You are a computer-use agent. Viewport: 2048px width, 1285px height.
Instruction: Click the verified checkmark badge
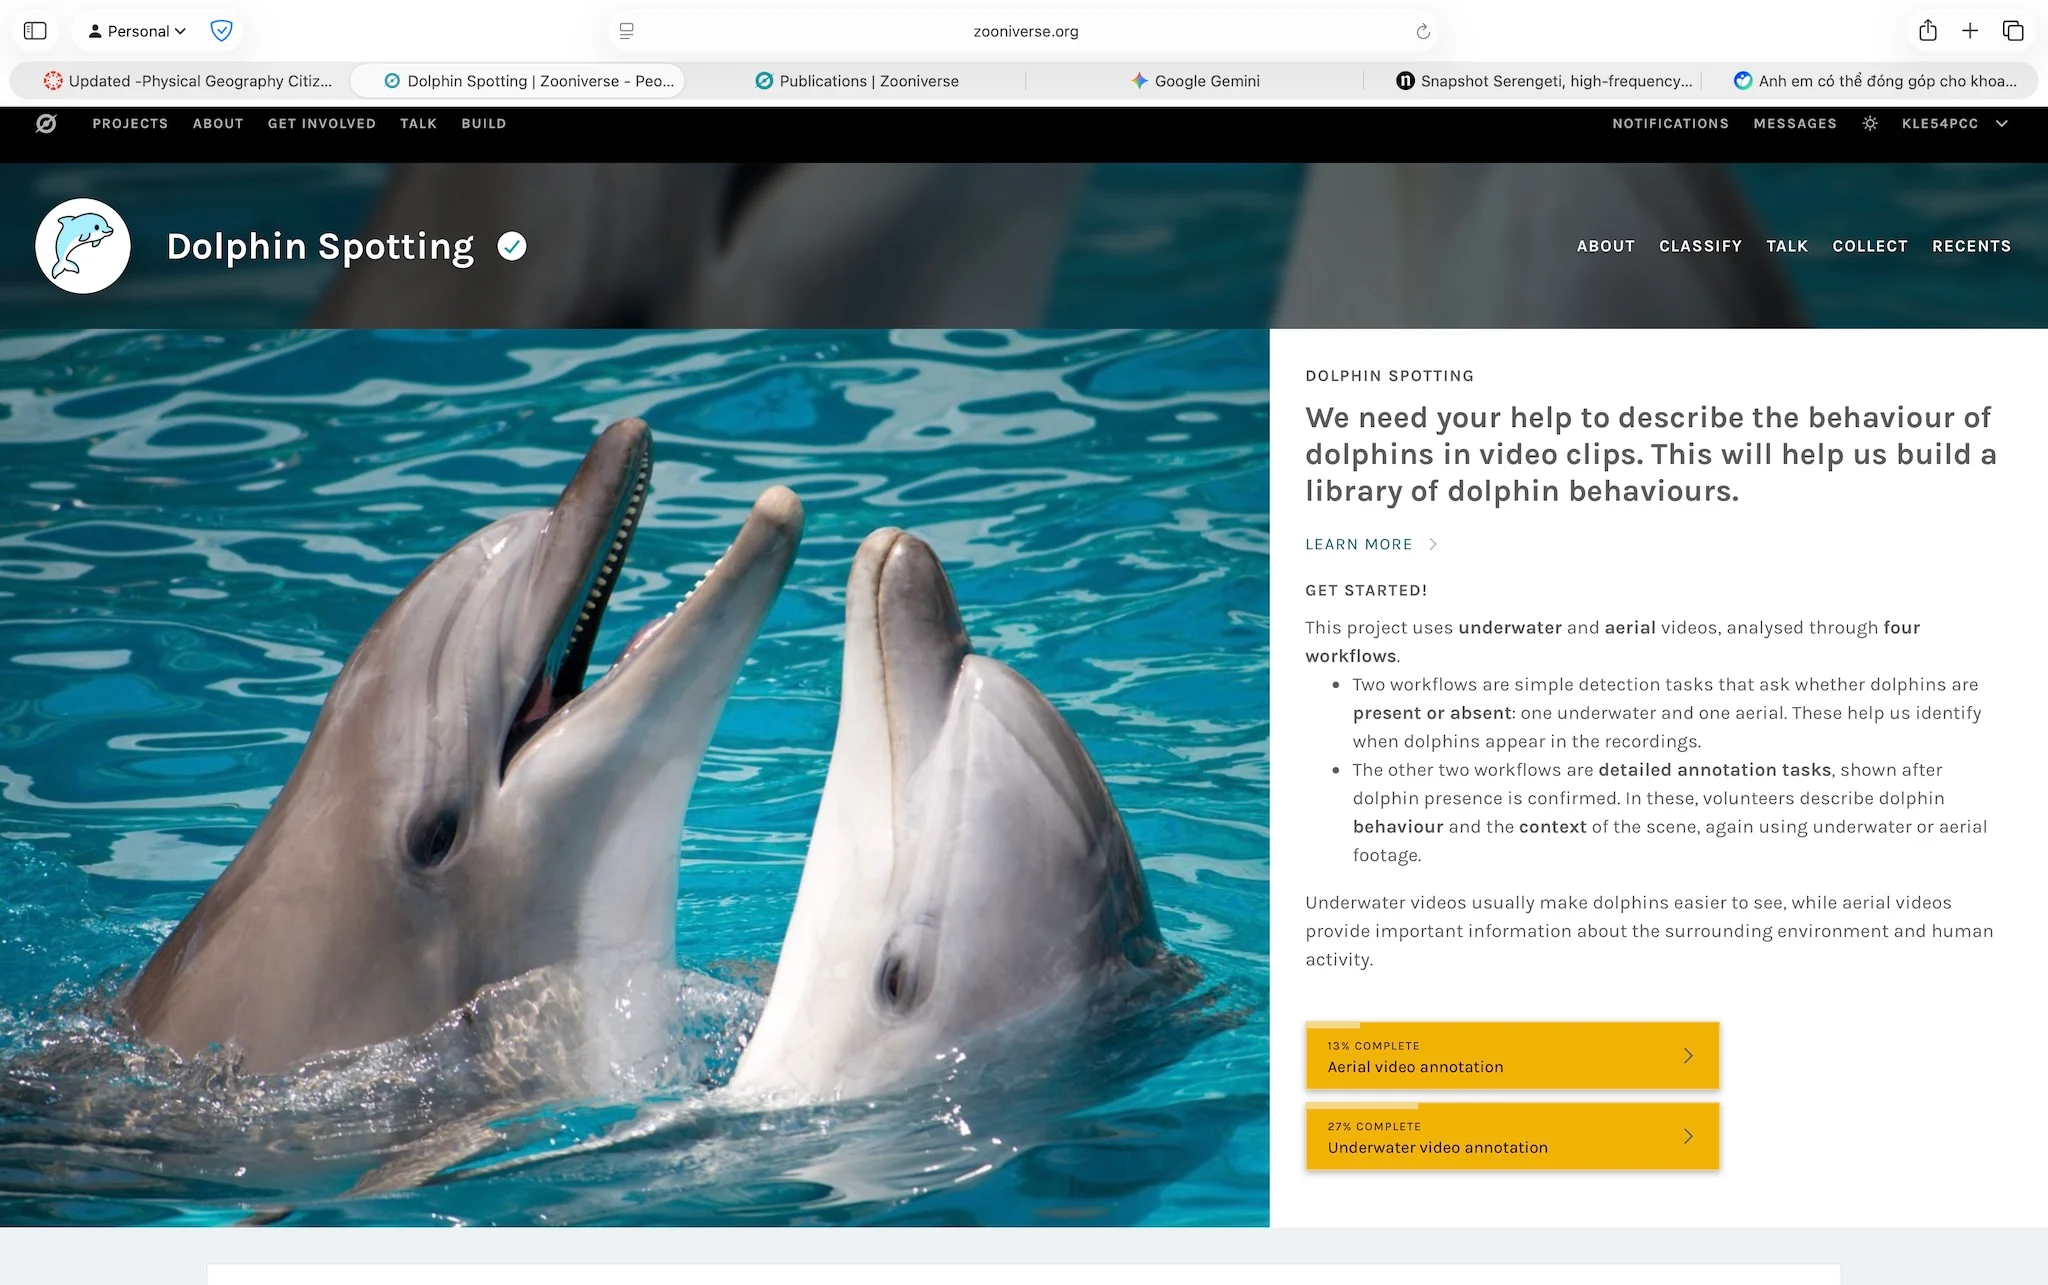coord(512,246)
